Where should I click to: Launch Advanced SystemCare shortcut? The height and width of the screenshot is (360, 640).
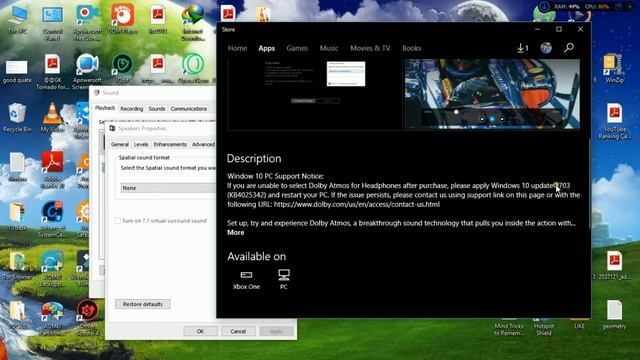point(52,220)
